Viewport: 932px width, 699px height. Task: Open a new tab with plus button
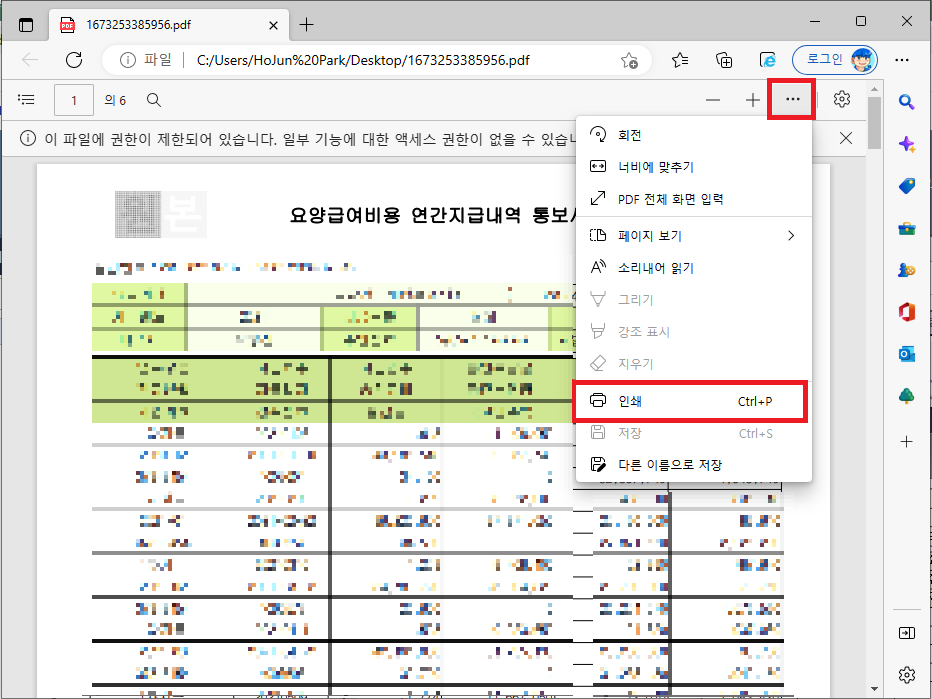coord(306,25)
